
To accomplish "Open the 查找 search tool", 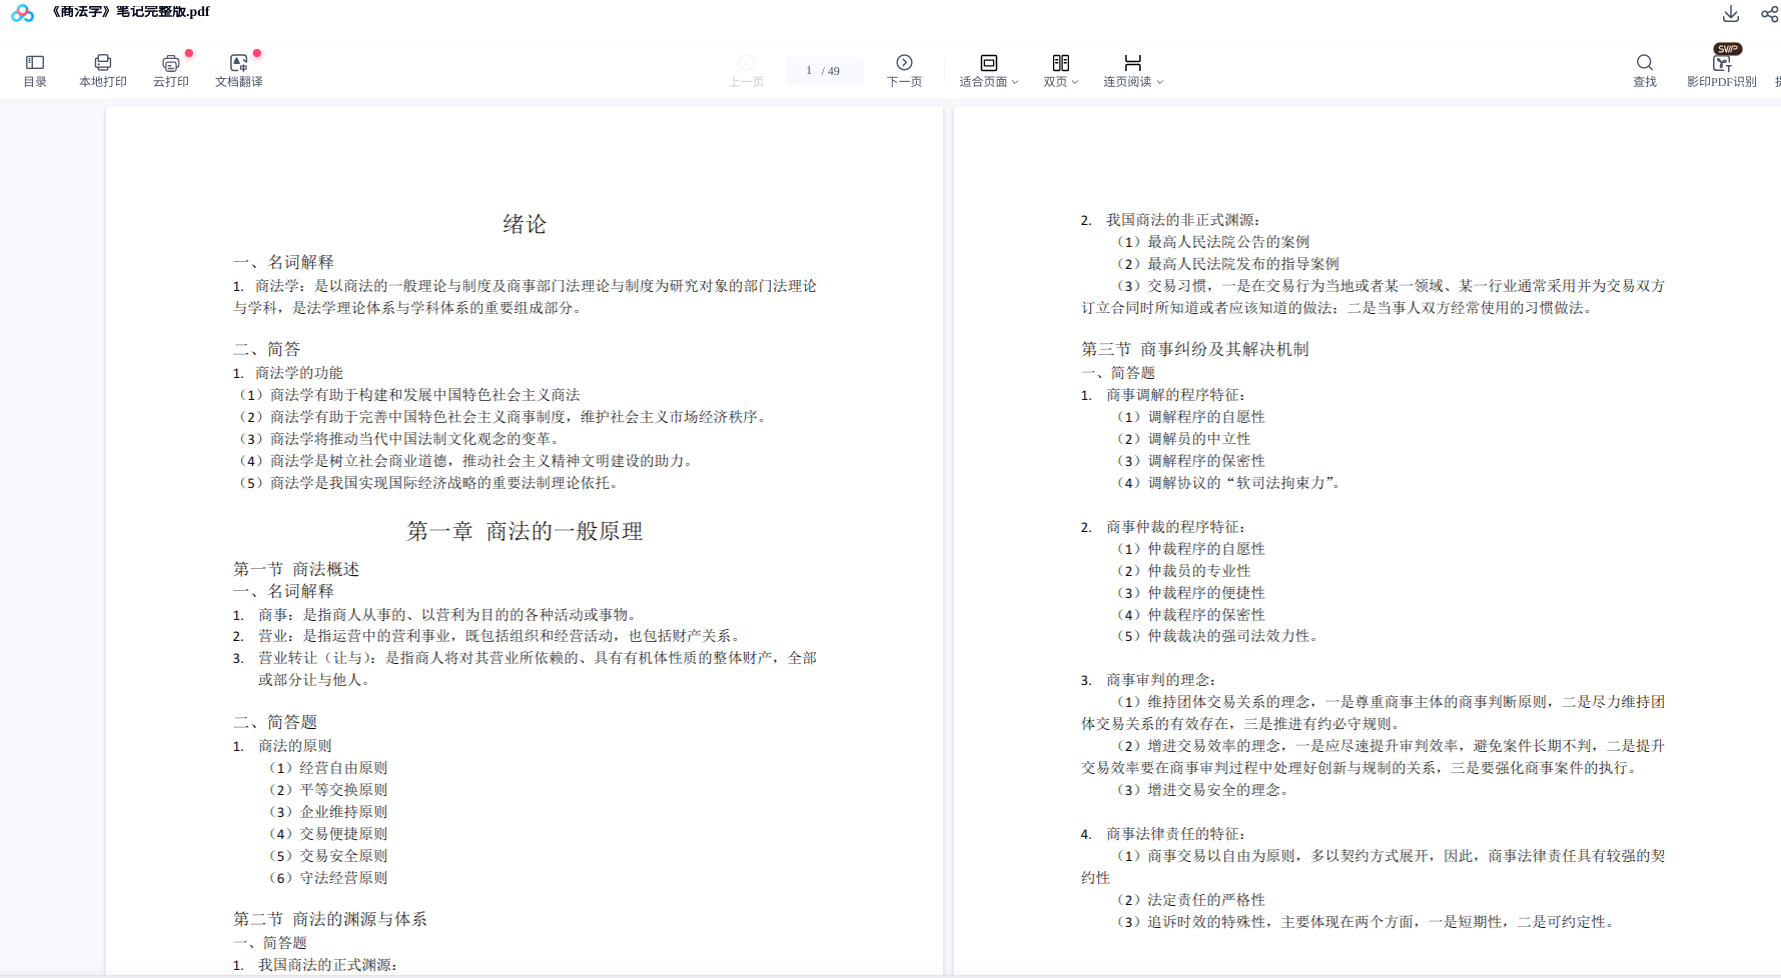I will tap(1644, 70).
